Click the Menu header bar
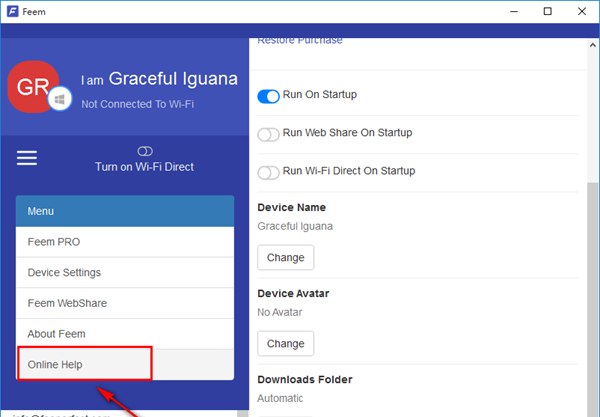Viewport: 600px width, 417px height. tap(125, 211)
